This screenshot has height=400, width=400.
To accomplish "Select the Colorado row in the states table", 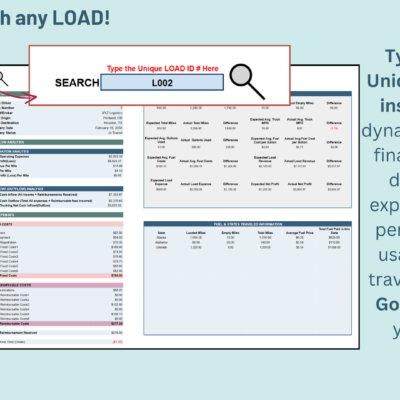I will click(248, 247).
